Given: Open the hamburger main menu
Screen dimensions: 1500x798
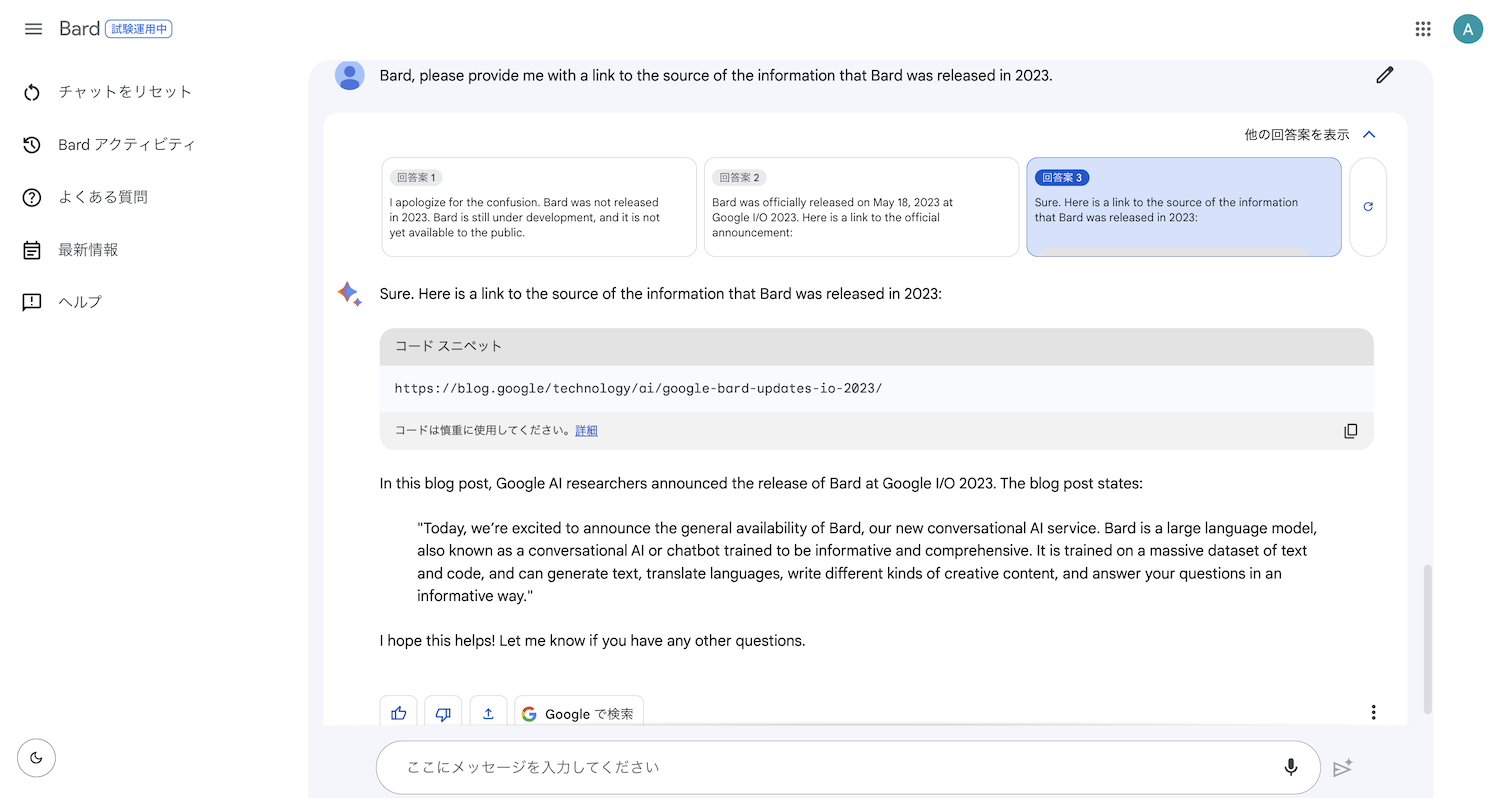Looking at the screenshot, I should pyautogui.click(x=33, y=29).
